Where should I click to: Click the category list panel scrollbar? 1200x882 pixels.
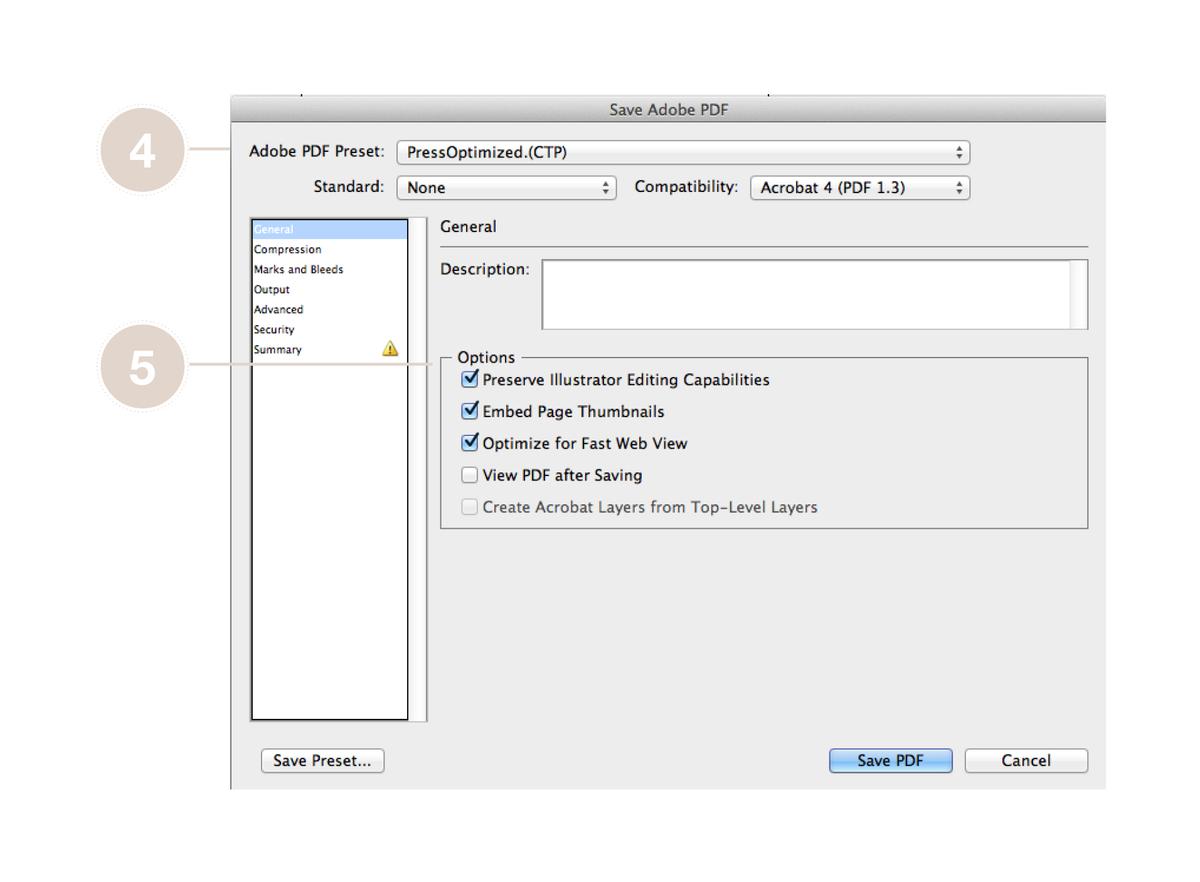(x=418, y=470)
